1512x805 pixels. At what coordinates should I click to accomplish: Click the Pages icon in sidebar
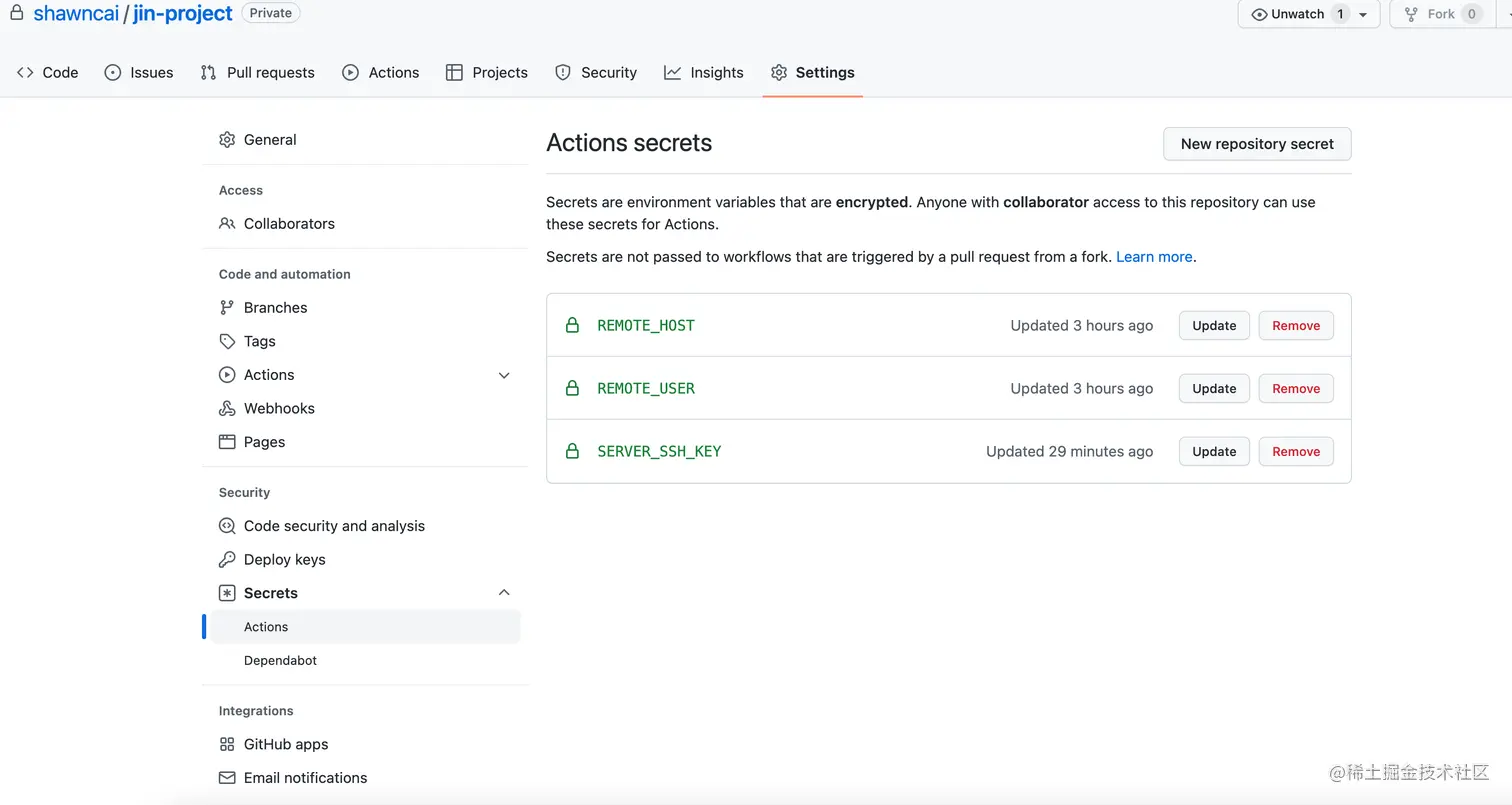click(227, 442)
